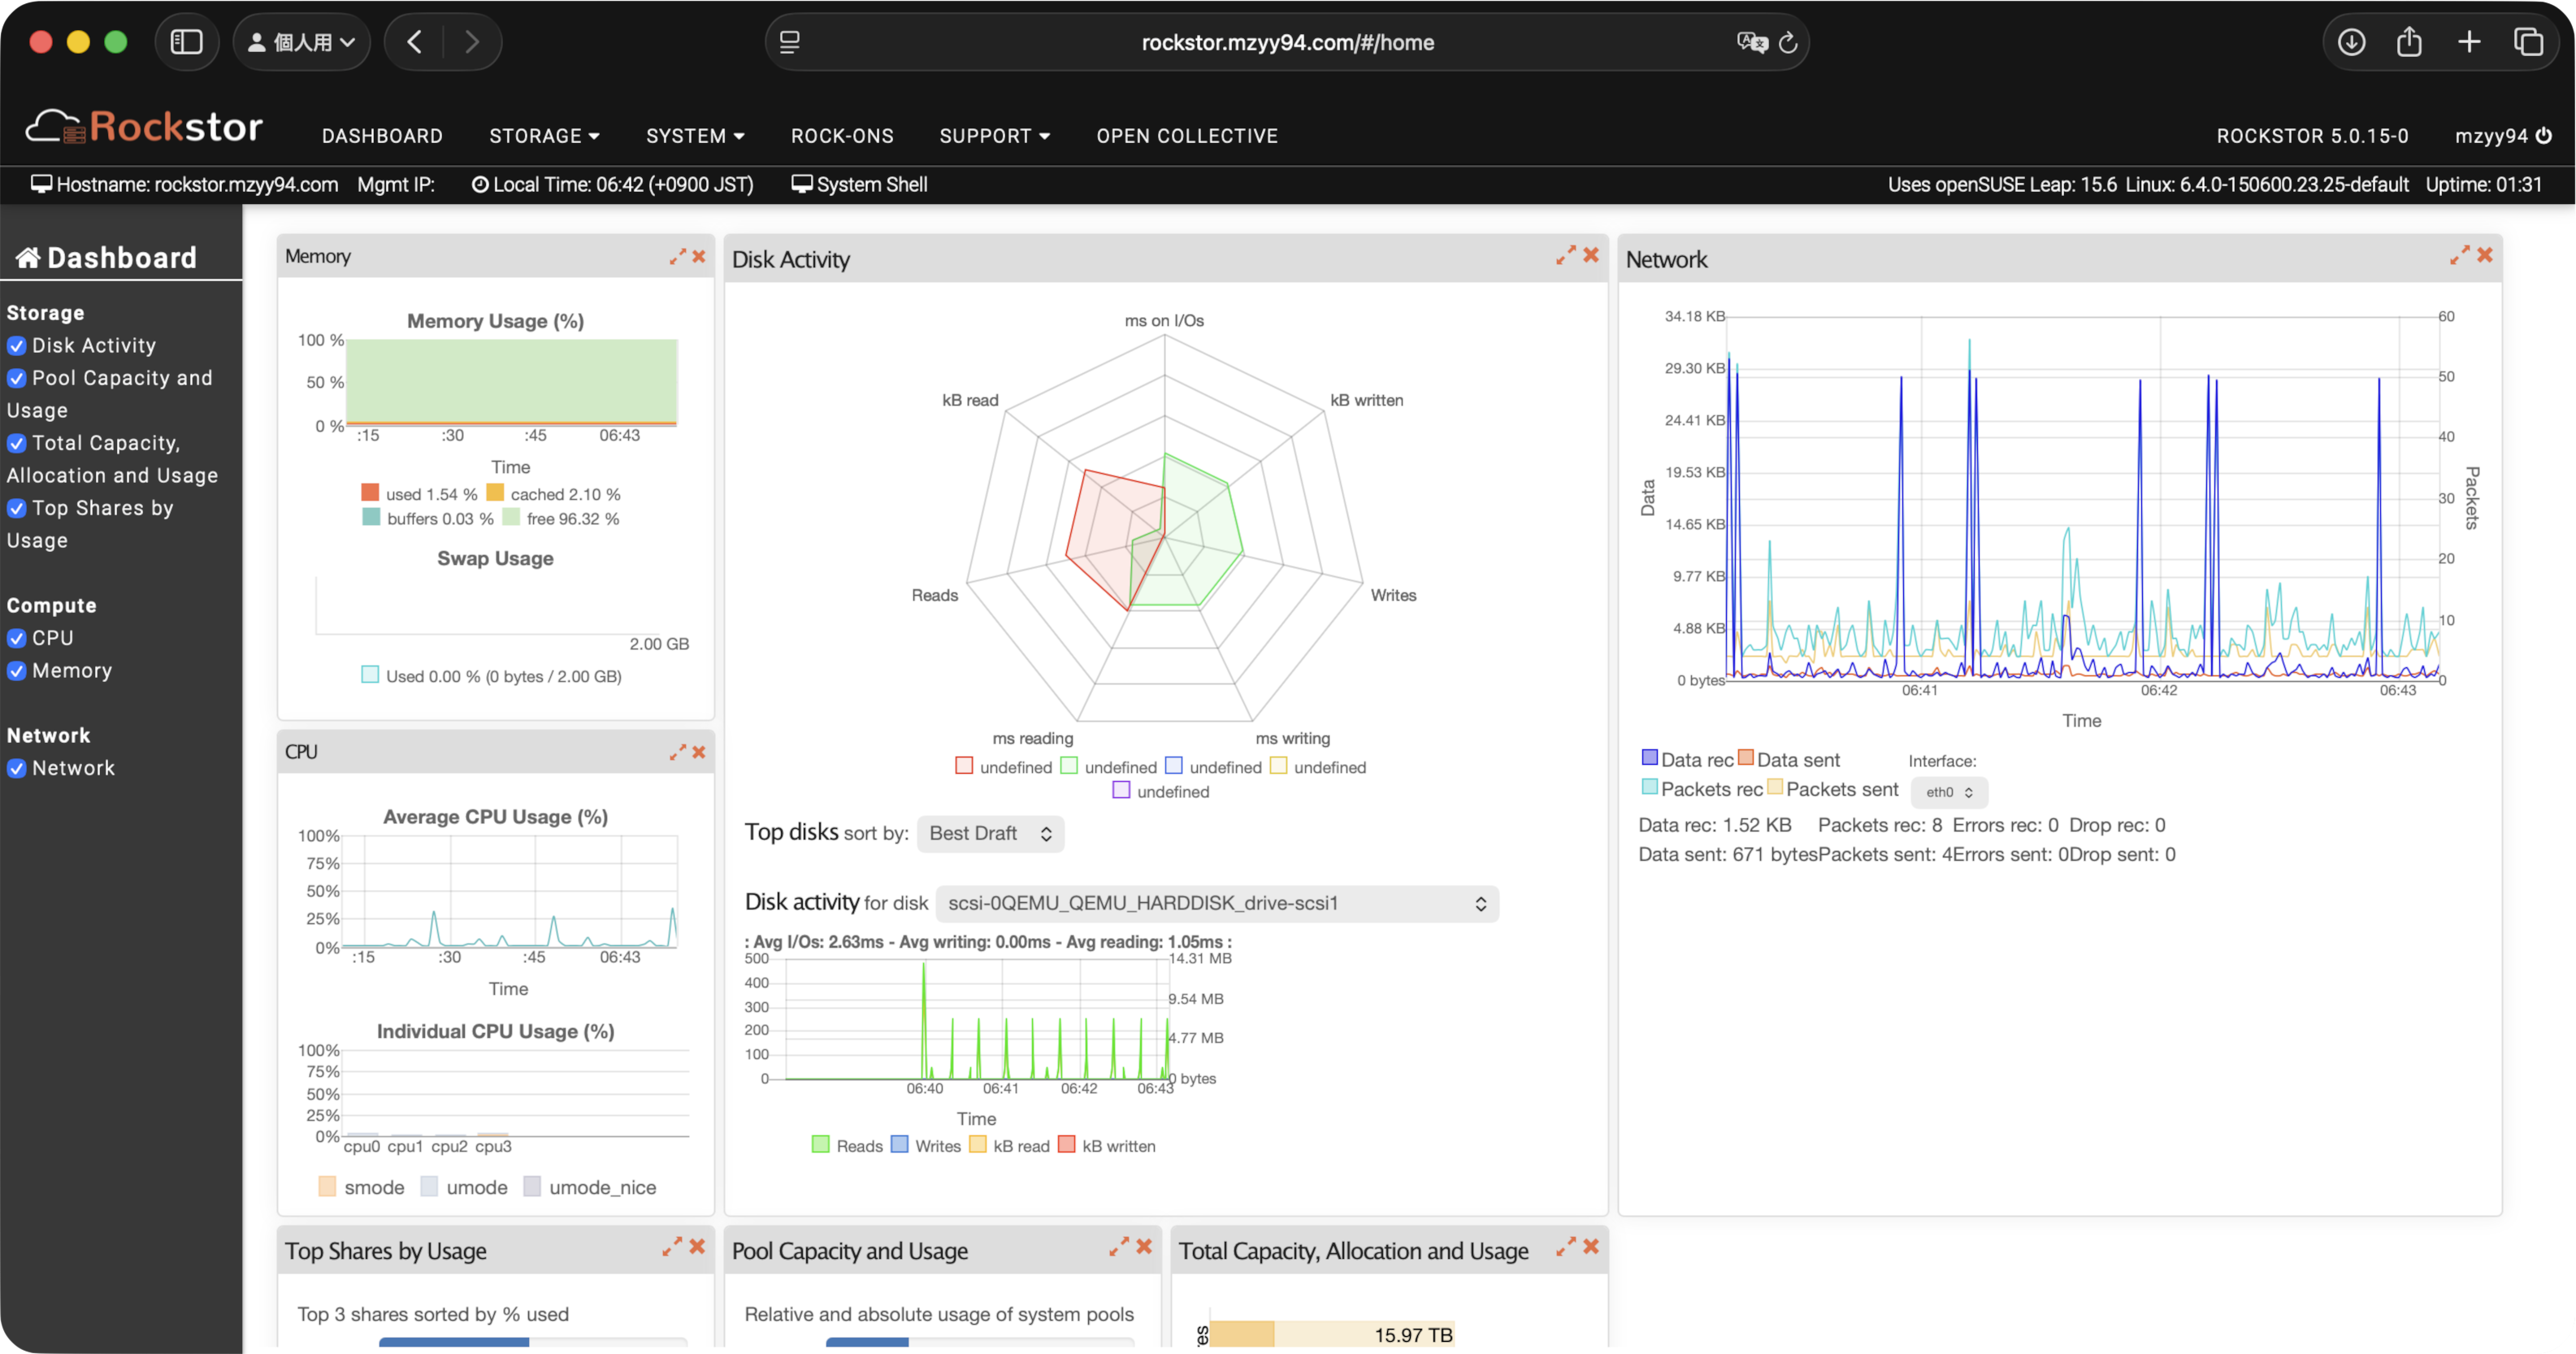Toggle the Network checkbox in sidebar
The image size is (2576, 1354).
16,768
